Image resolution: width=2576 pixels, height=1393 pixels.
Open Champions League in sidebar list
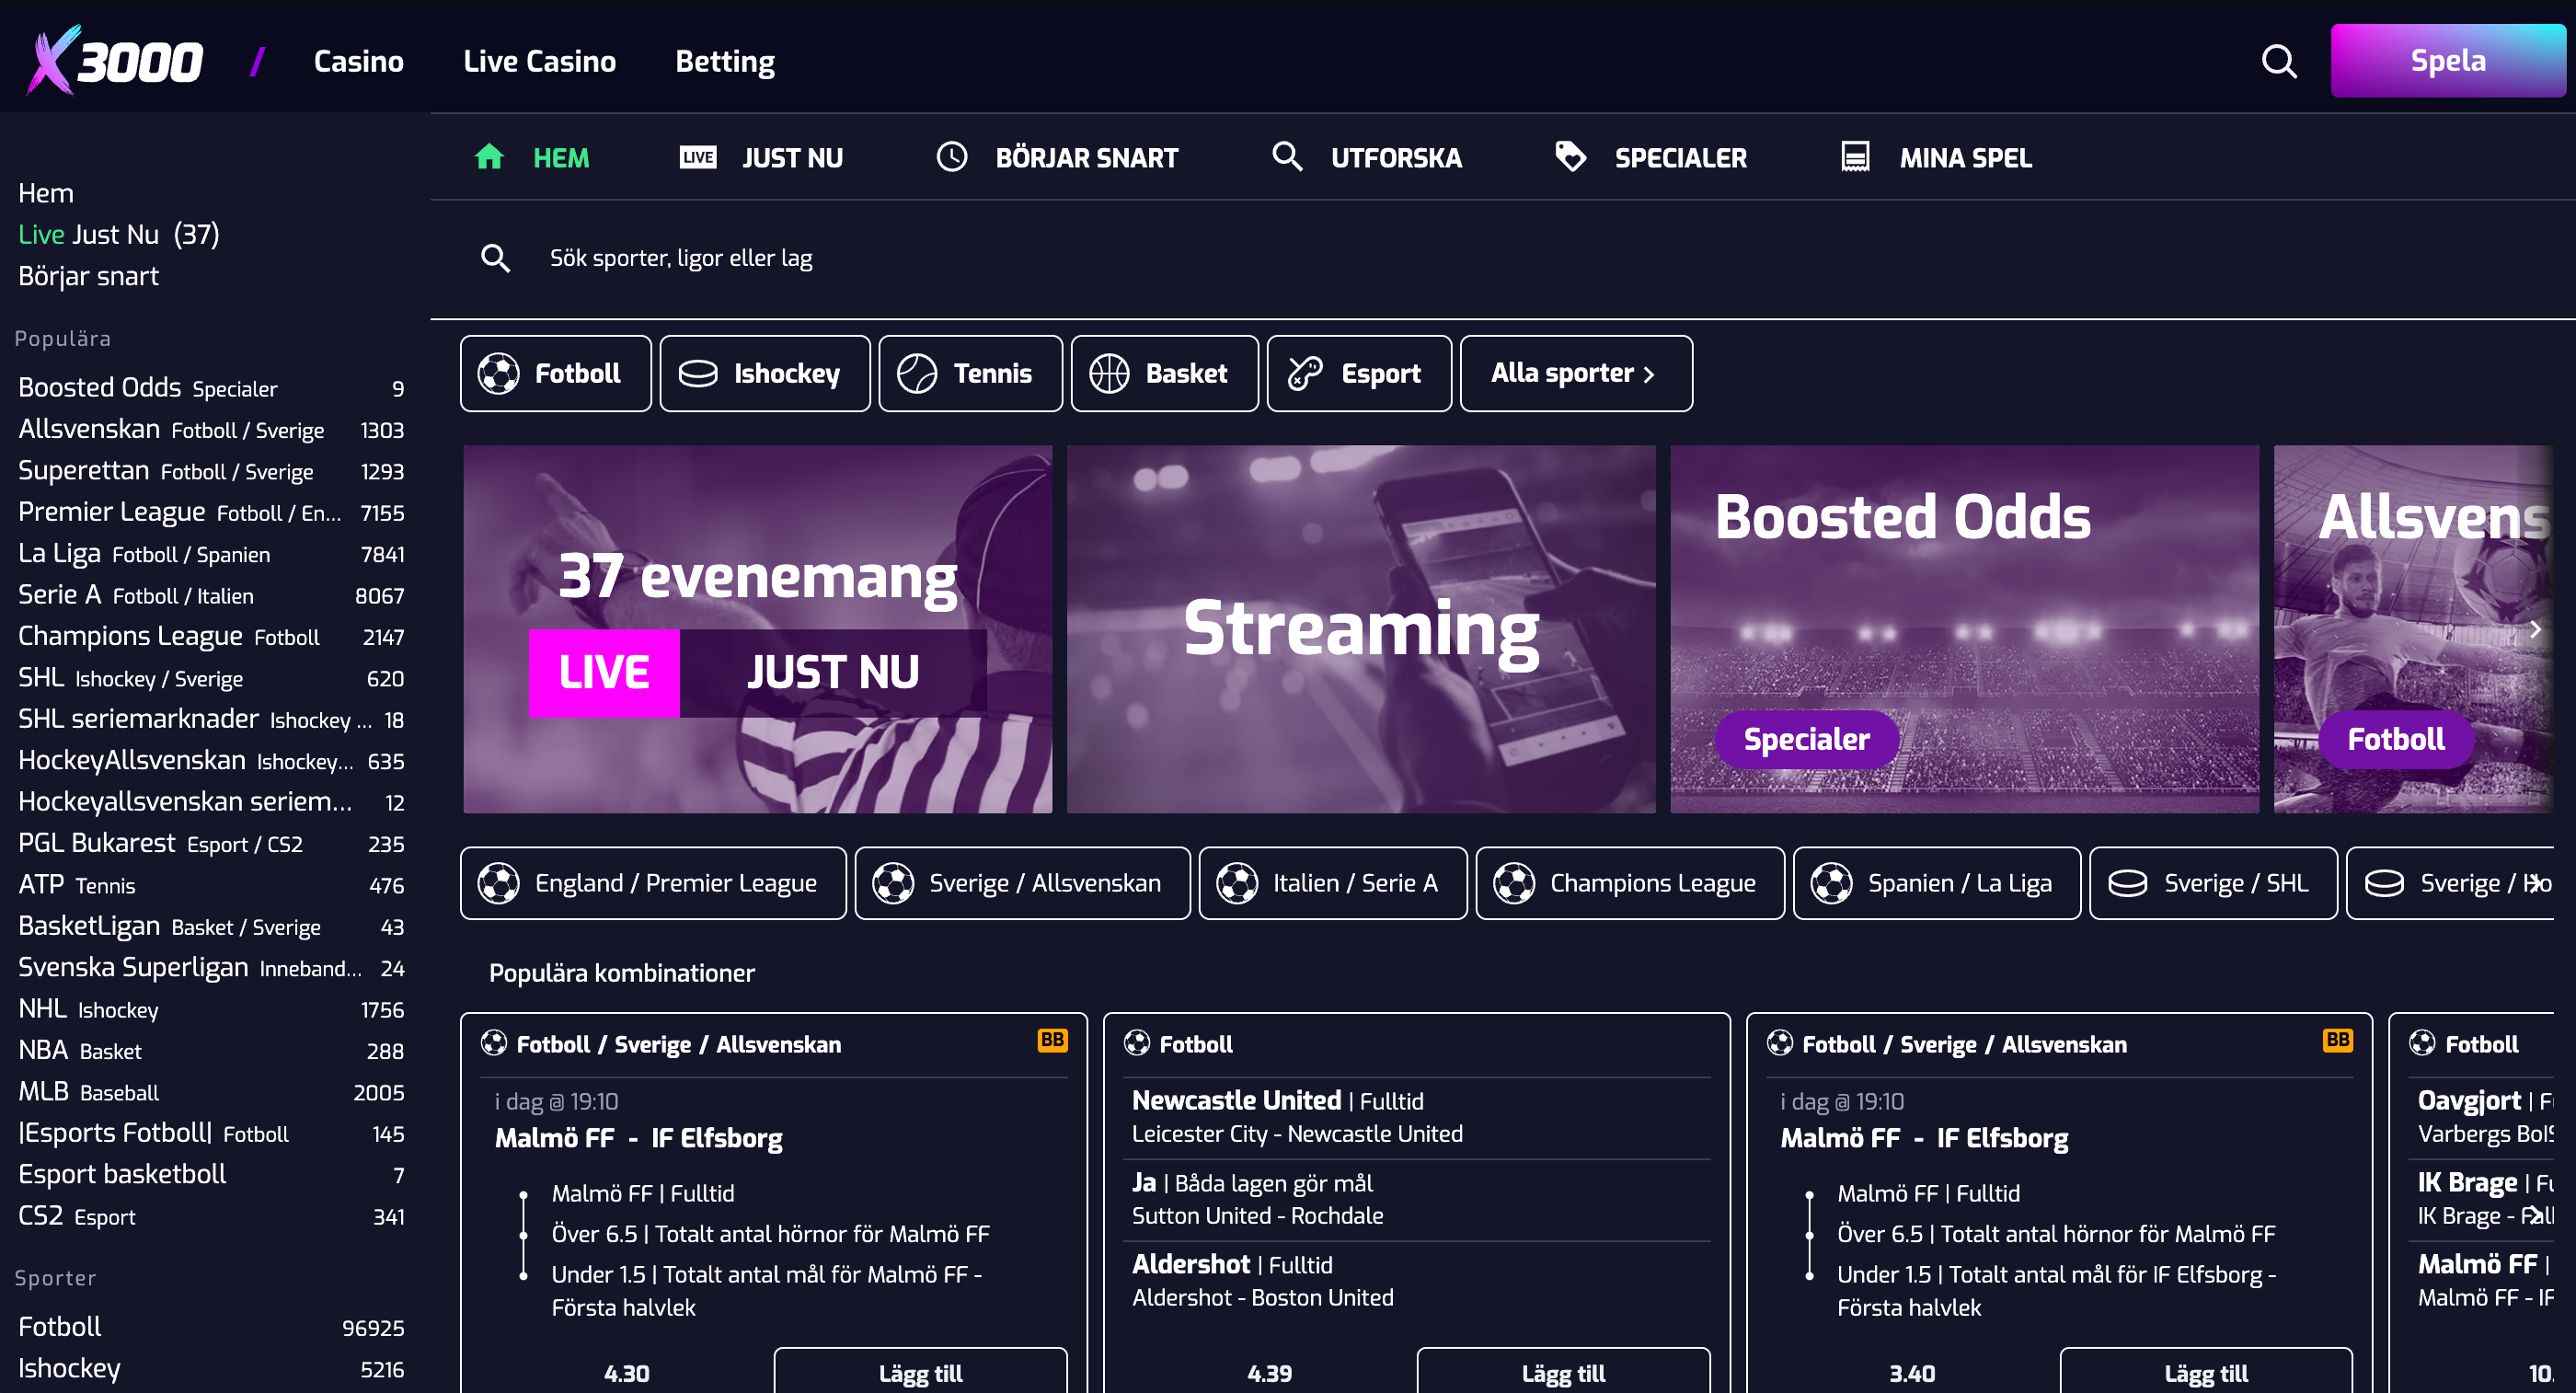(x=211, y=637)
